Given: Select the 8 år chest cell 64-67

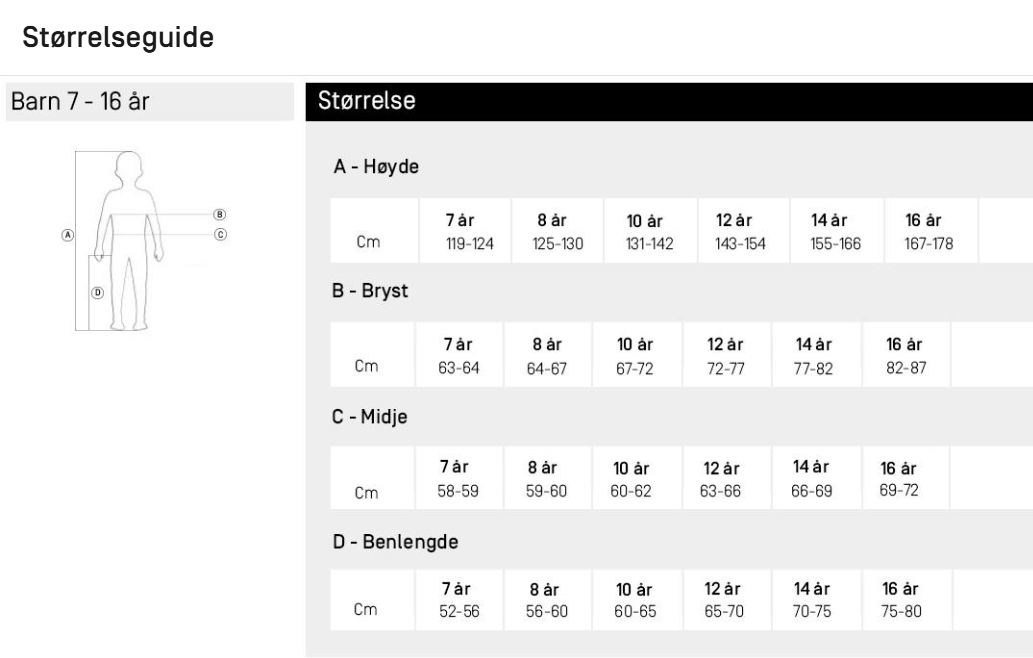Looking at the screenshot, I should coord(548,354).
